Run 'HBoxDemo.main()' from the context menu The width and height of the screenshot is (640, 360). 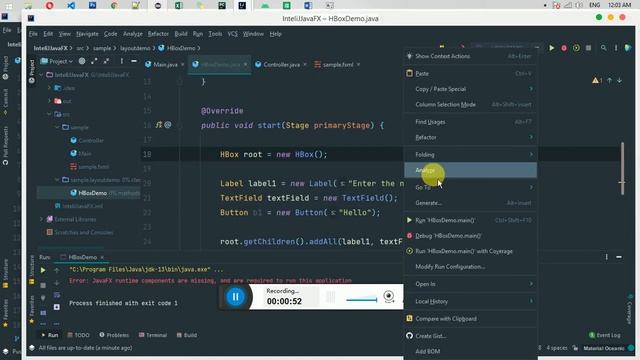[470, 220]
